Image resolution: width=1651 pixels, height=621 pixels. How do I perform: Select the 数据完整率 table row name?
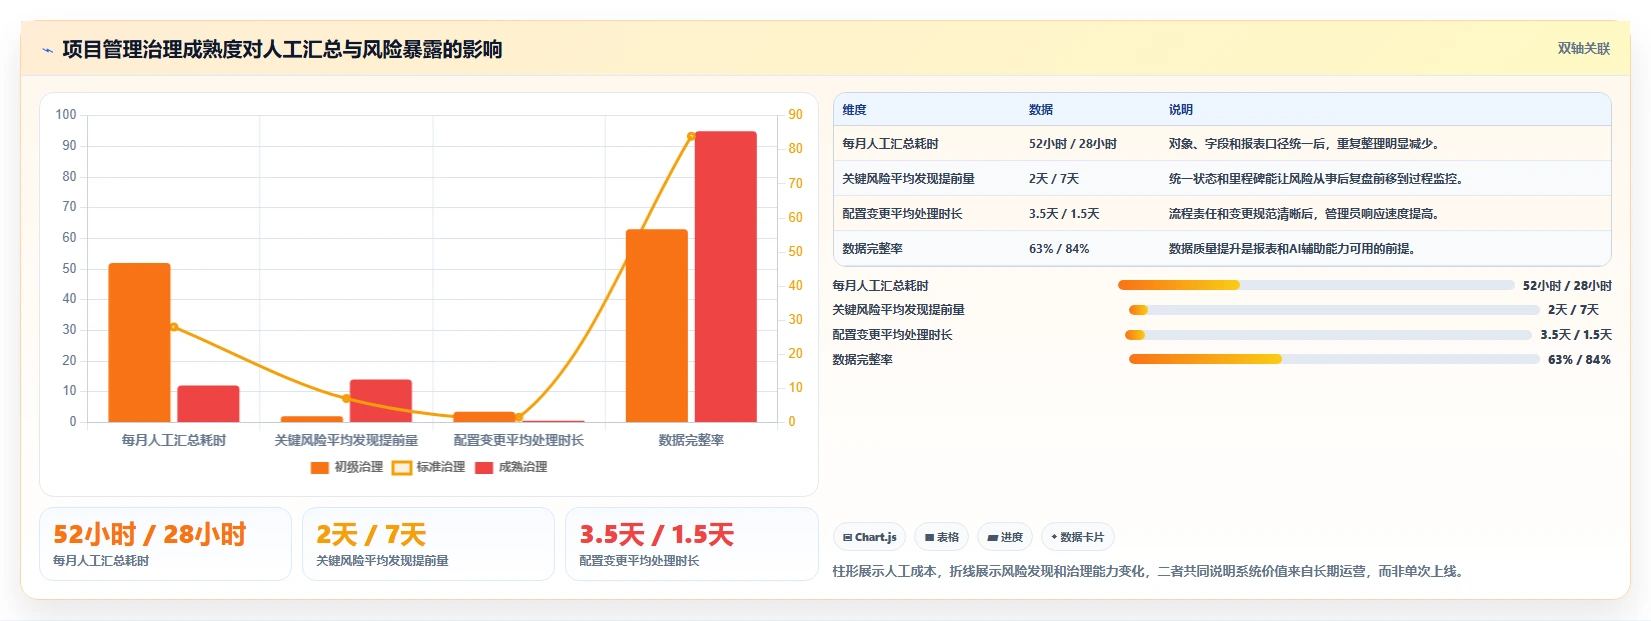point(872,249)
